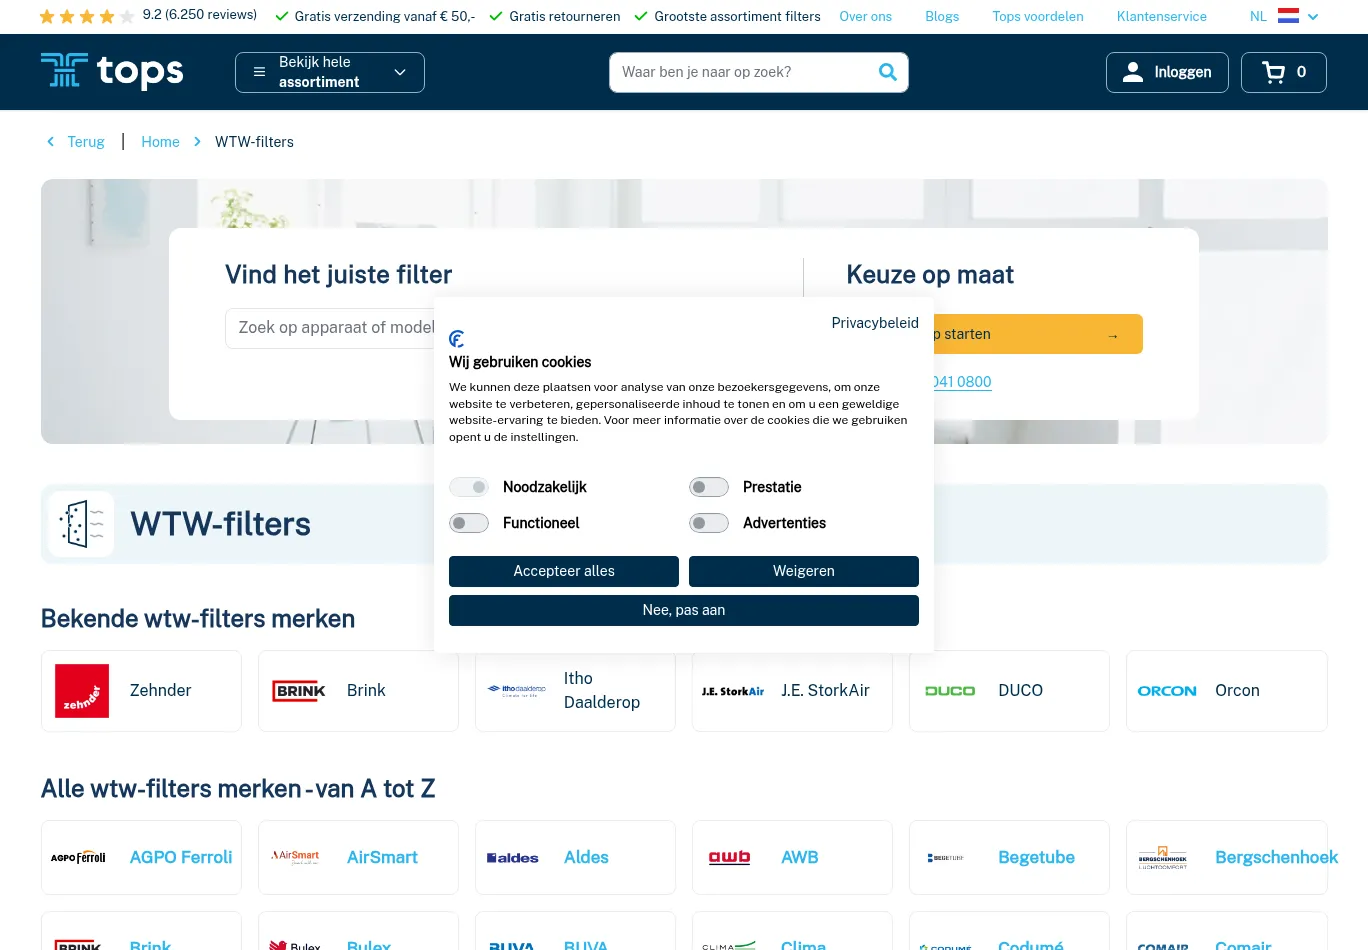
Task: Click the Zehnder brand logo
Action: pyautogui.click(x=82, y=691)
